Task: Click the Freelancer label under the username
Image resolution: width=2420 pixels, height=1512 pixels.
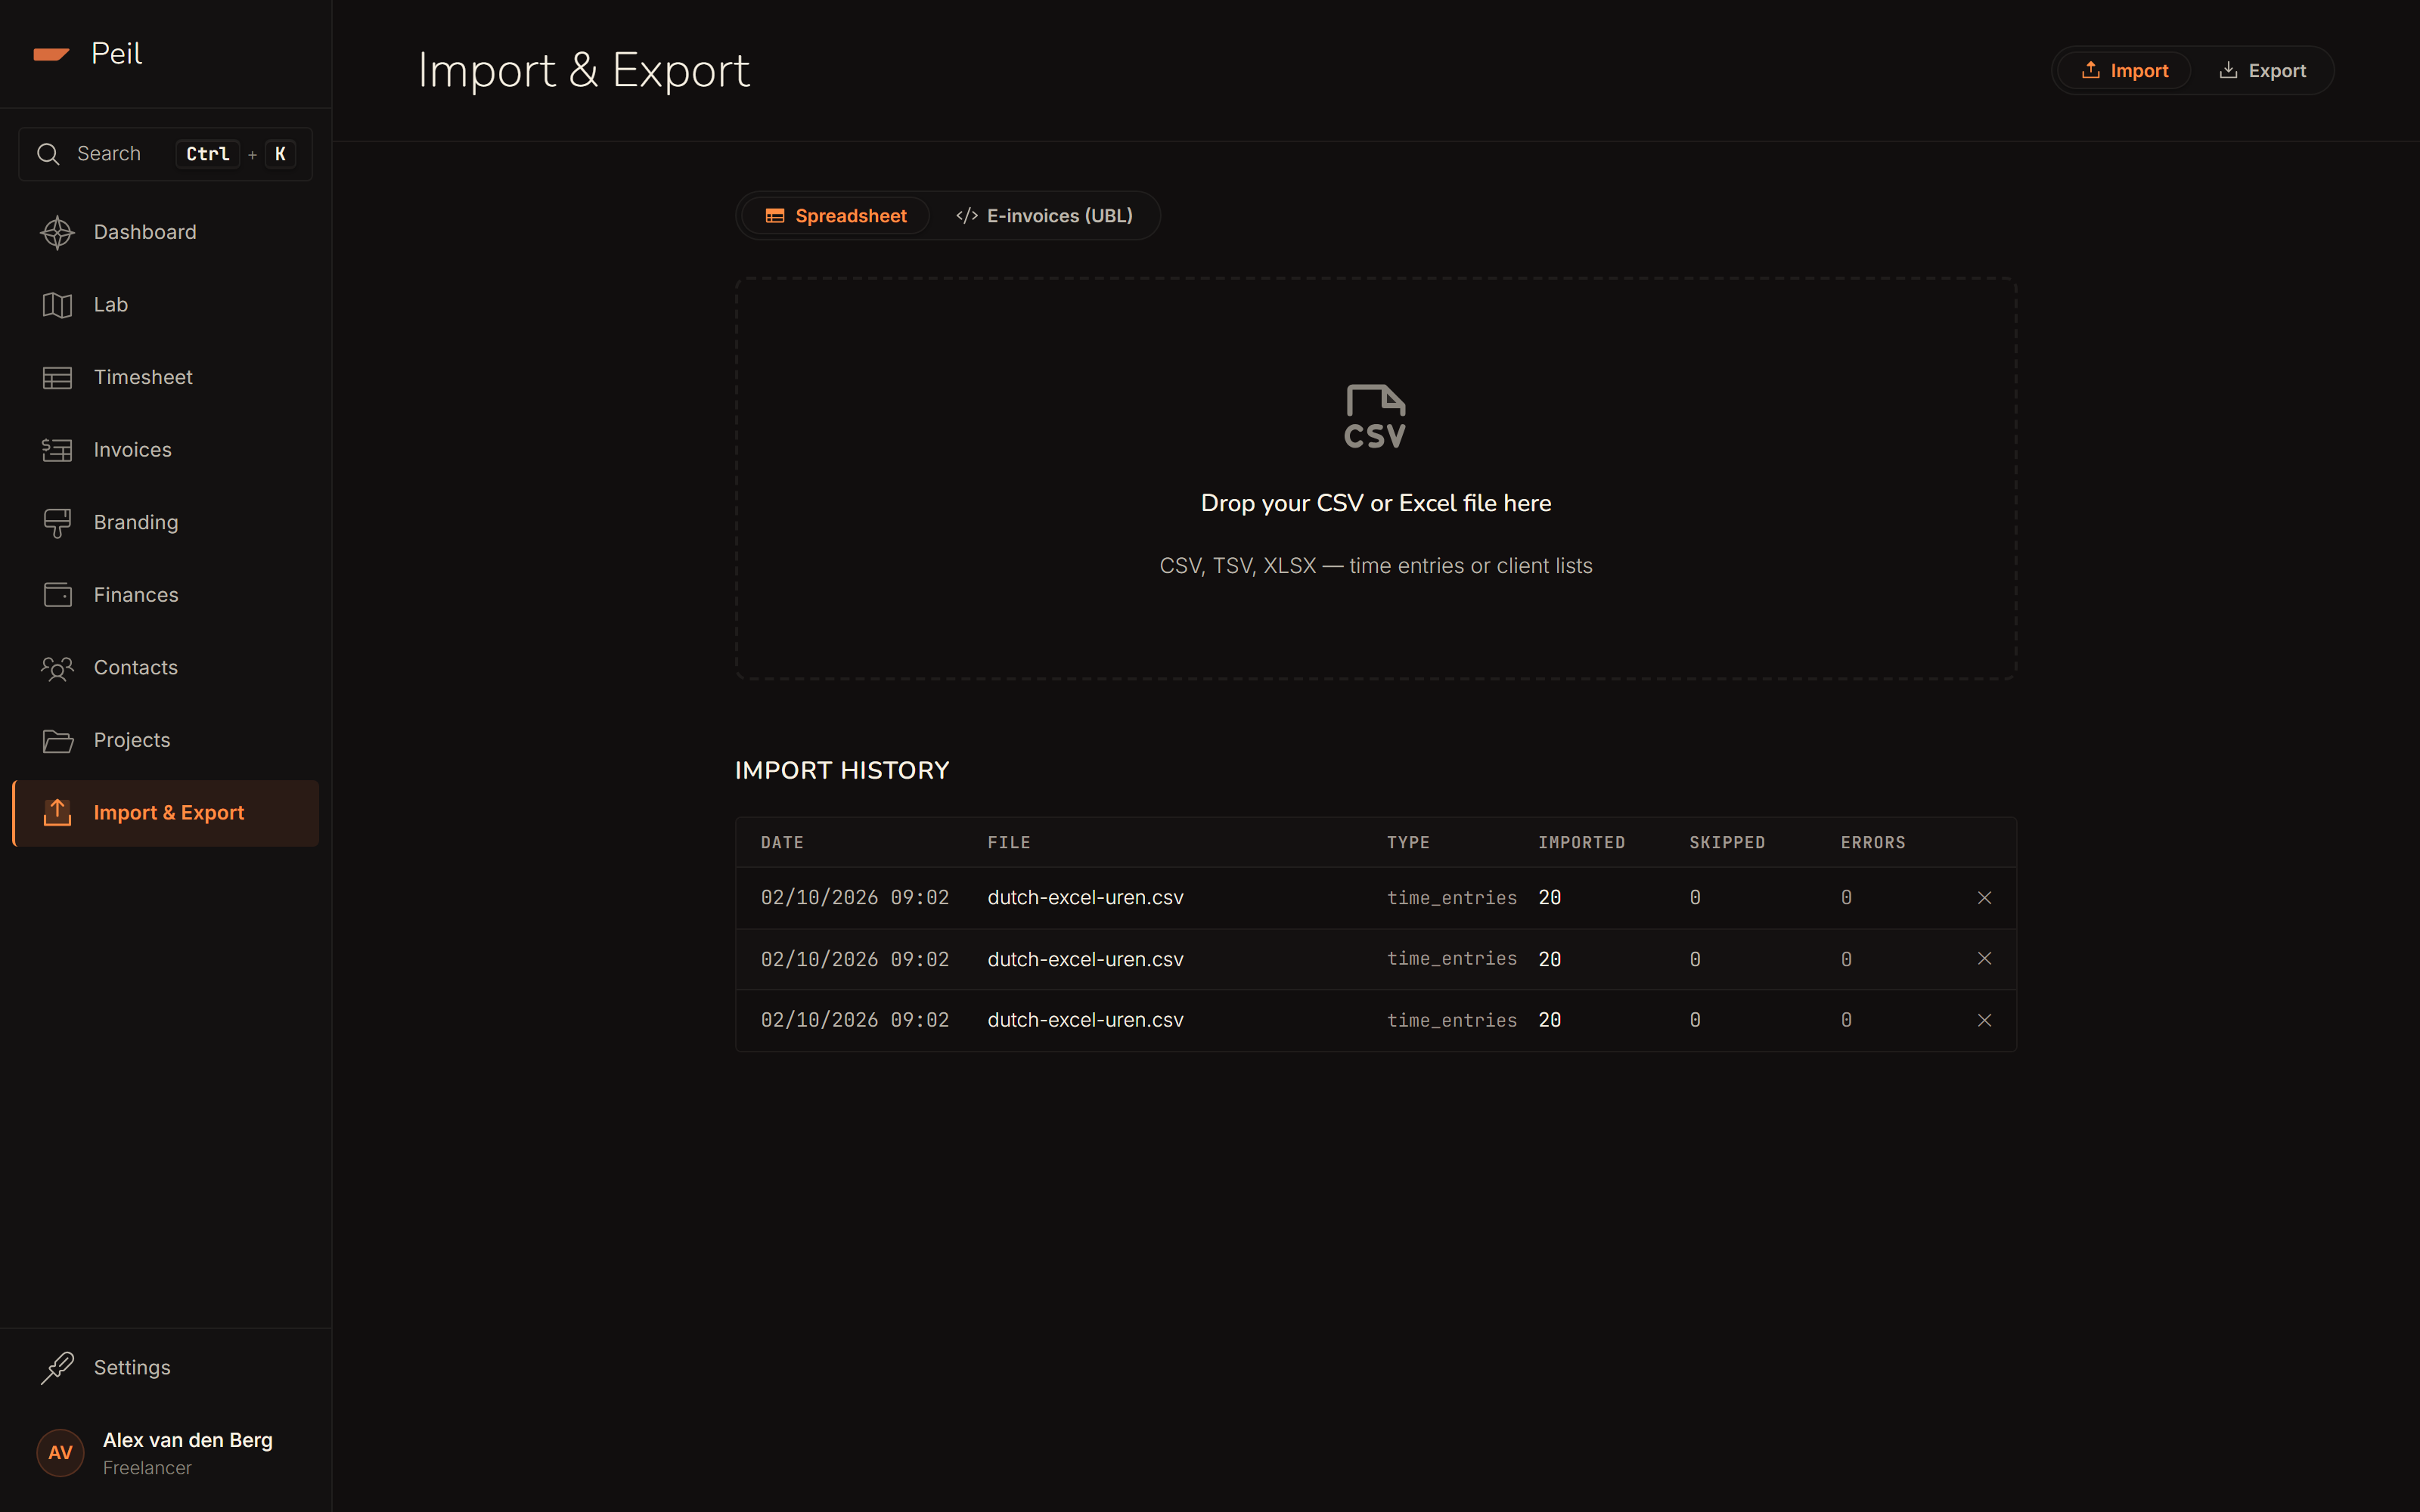Action: pyautogui.click(x=147, y=1468)
